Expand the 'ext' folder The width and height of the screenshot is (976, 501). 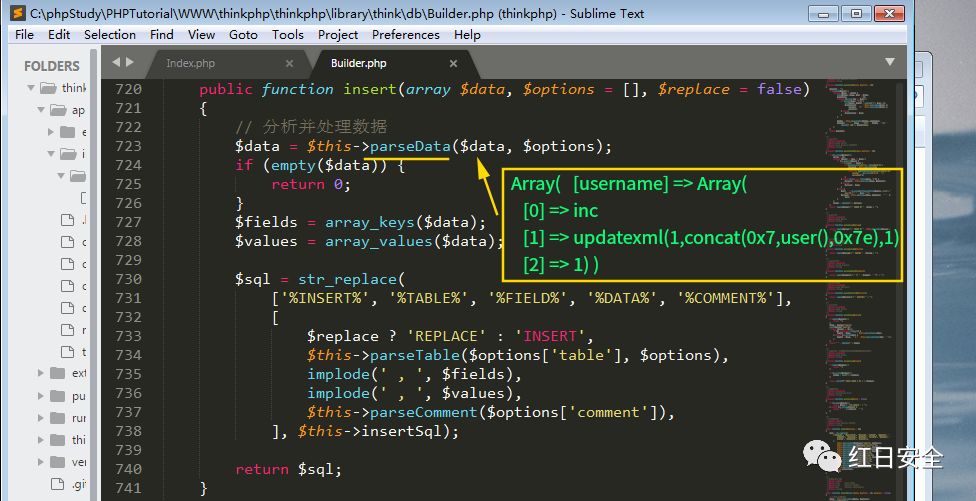pyautogui.click(x=41, y=373)
